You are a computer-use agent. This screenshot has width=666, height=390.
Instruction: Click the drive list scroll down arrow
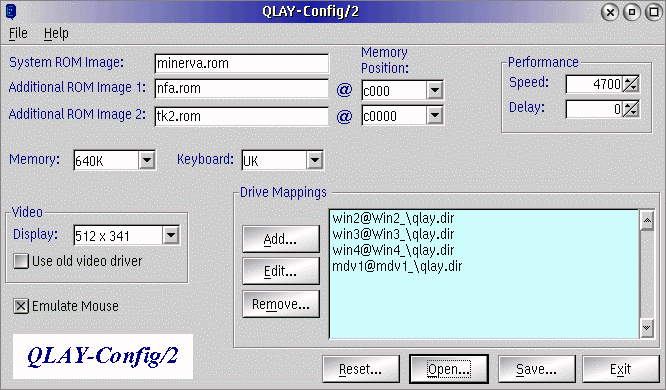(647, 328)
